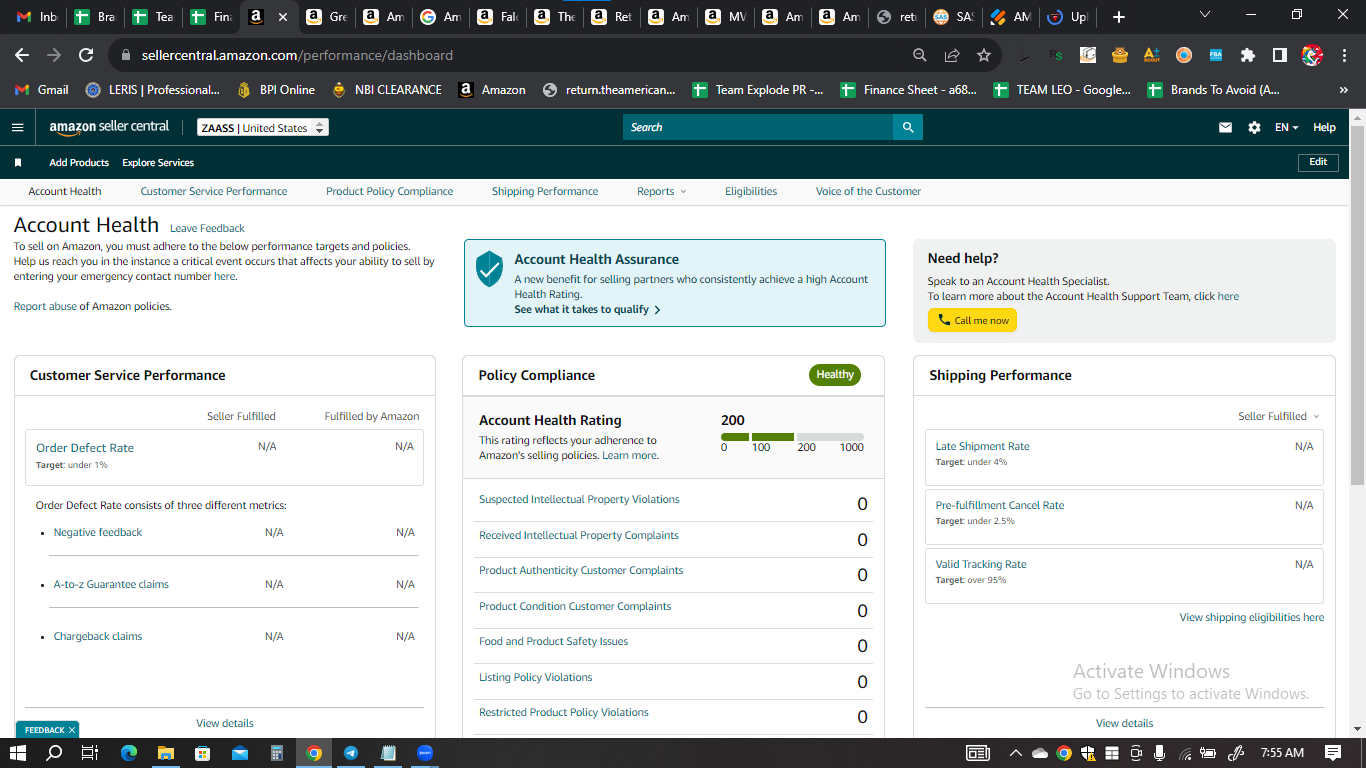Viewport: 1366px width, 768px height.
Task: Click the Seller Central search magnifier button
Action: click(x=908, y=127)
